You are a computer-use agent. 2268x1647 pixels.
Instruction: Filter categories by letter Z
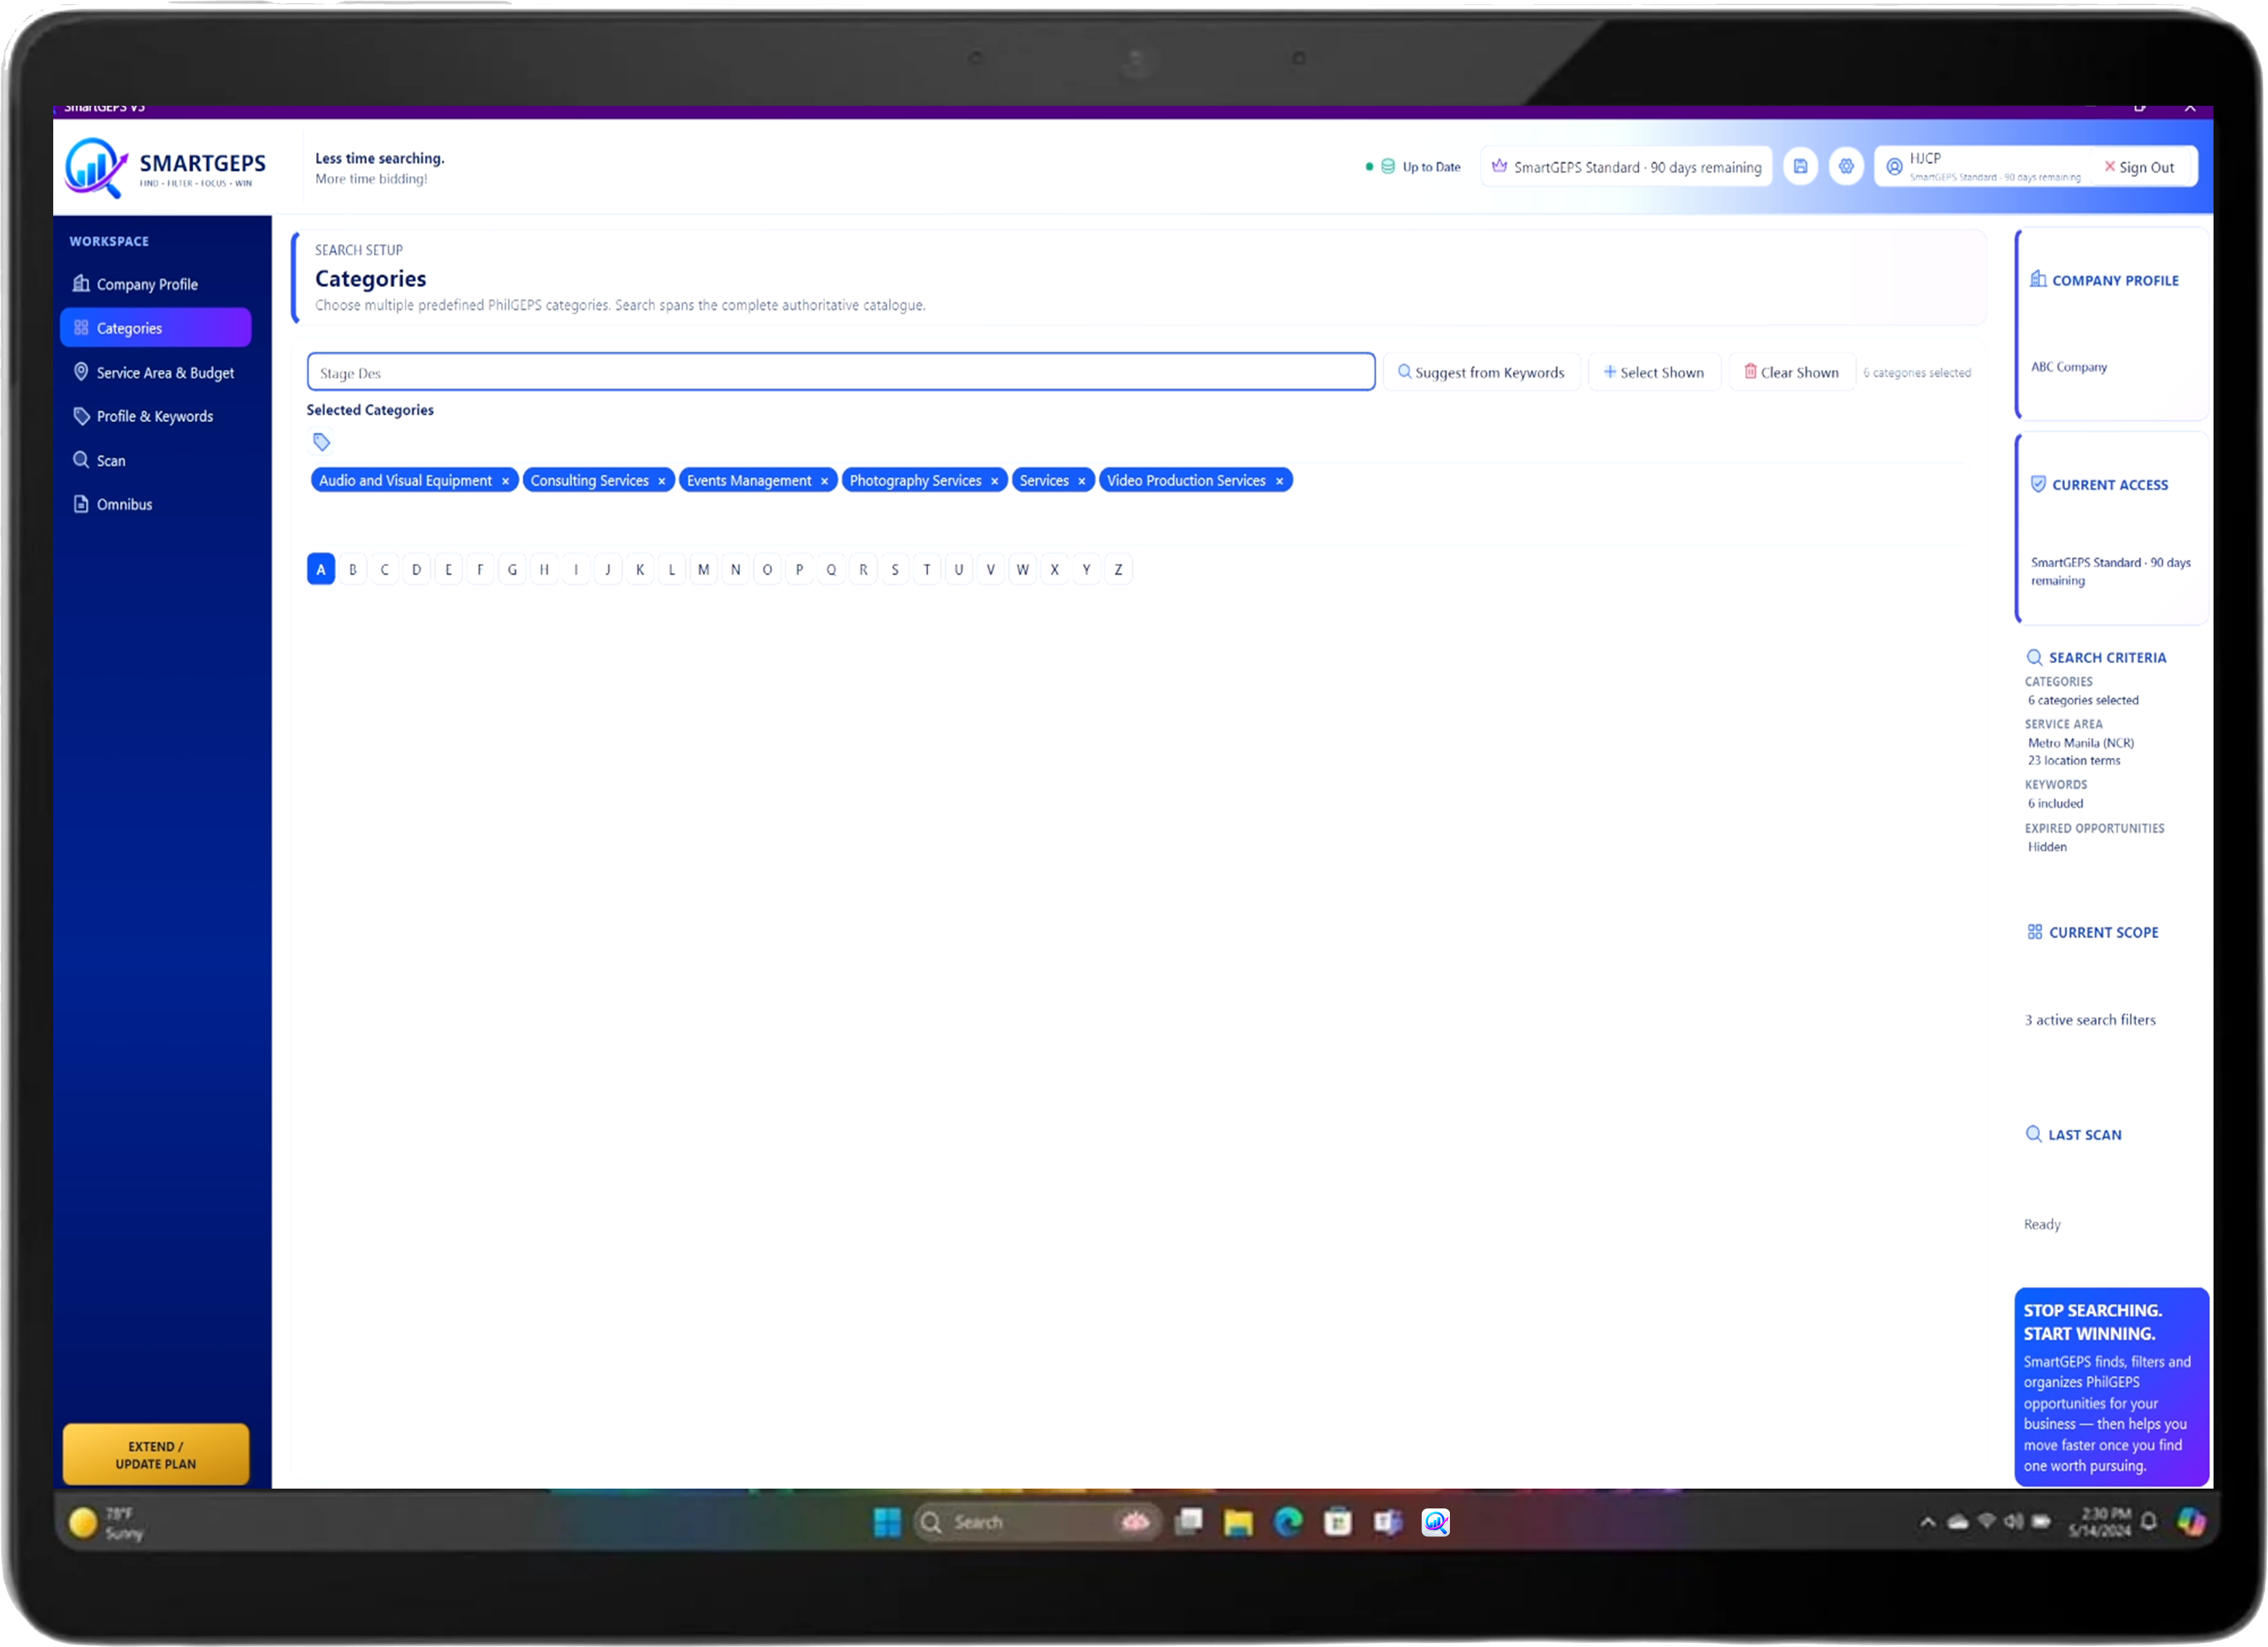click(x=1118, y=570)
